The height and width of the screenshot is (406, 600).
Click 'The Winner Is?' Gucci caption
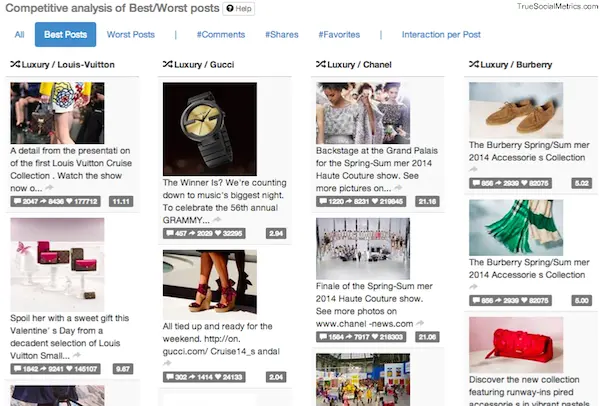click(225, 201)
